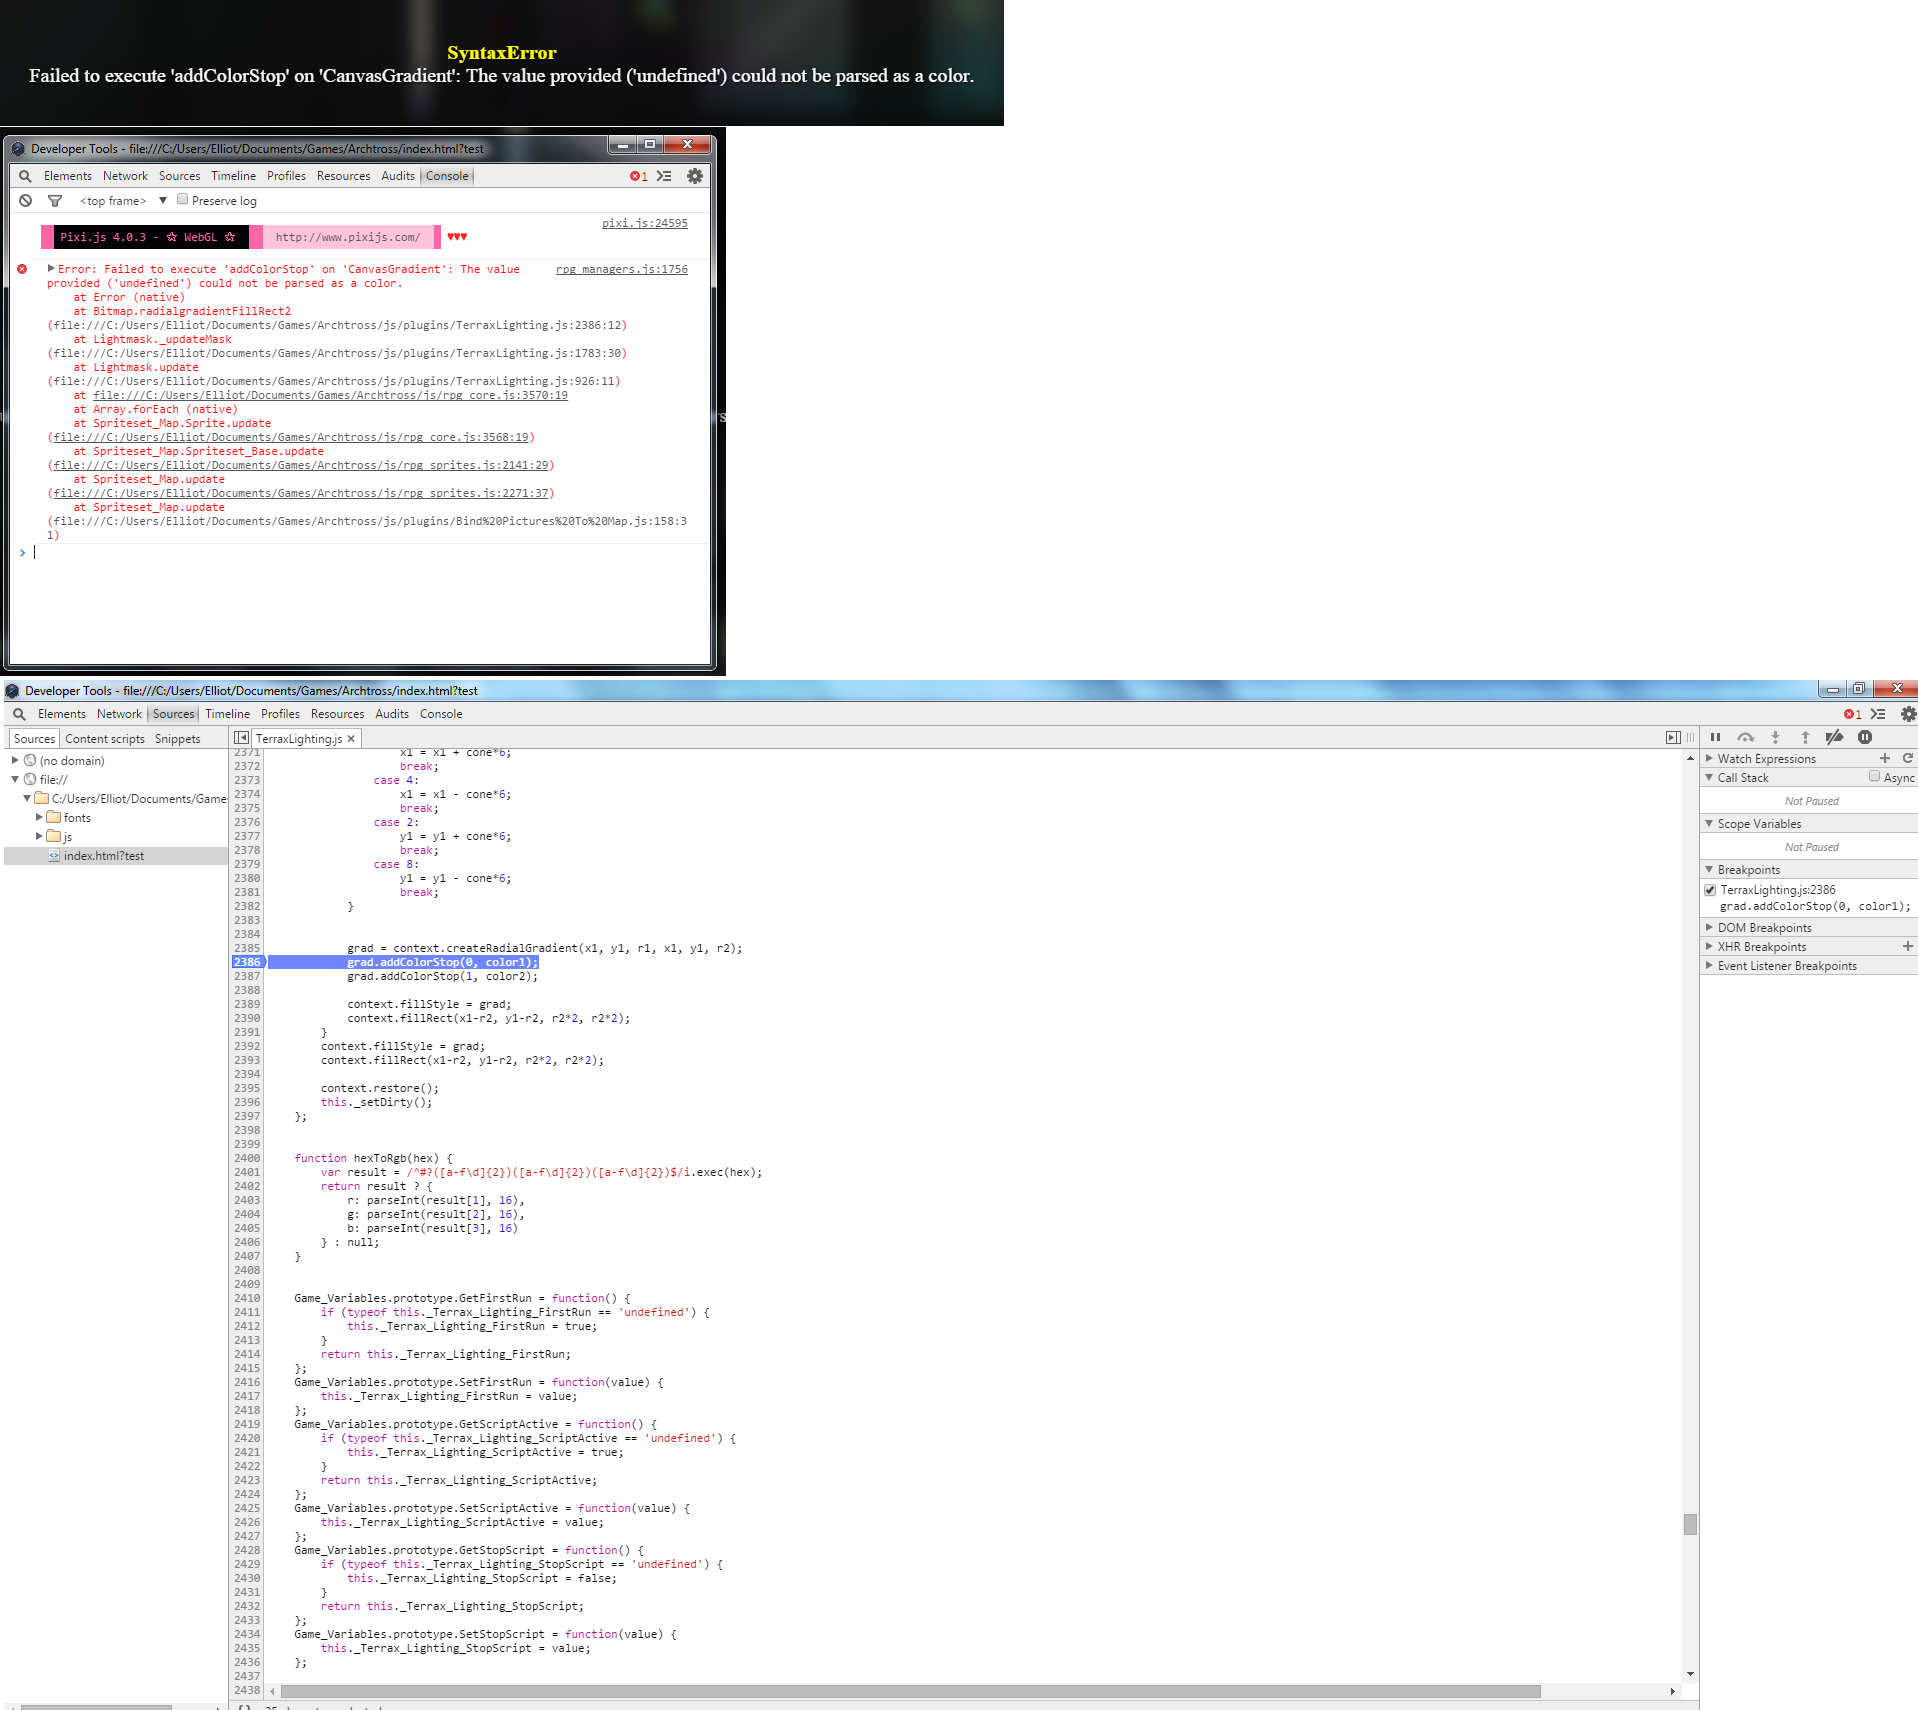Click the horizontal scrollbar under code

coord(911,1691)
